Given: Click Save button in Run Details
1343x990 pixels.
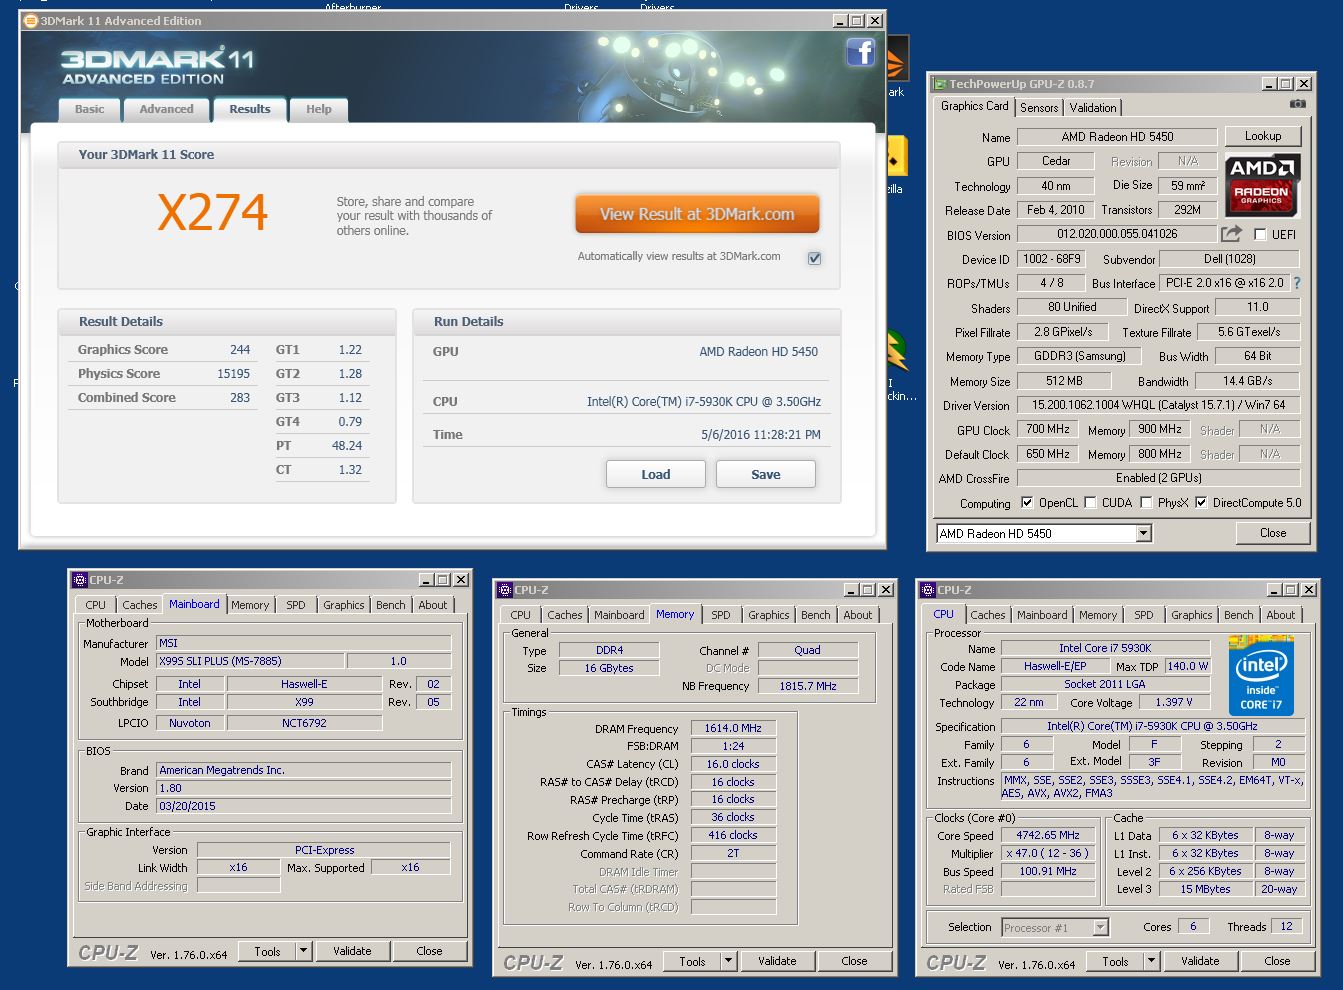Looking at the screenshot, I should tap(766, 475).
